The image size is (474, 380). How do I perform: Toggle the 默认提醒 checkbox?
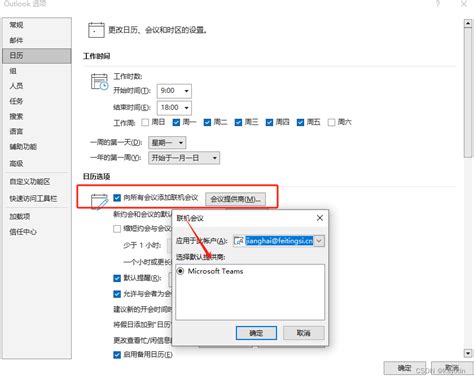tap(117, 278)
